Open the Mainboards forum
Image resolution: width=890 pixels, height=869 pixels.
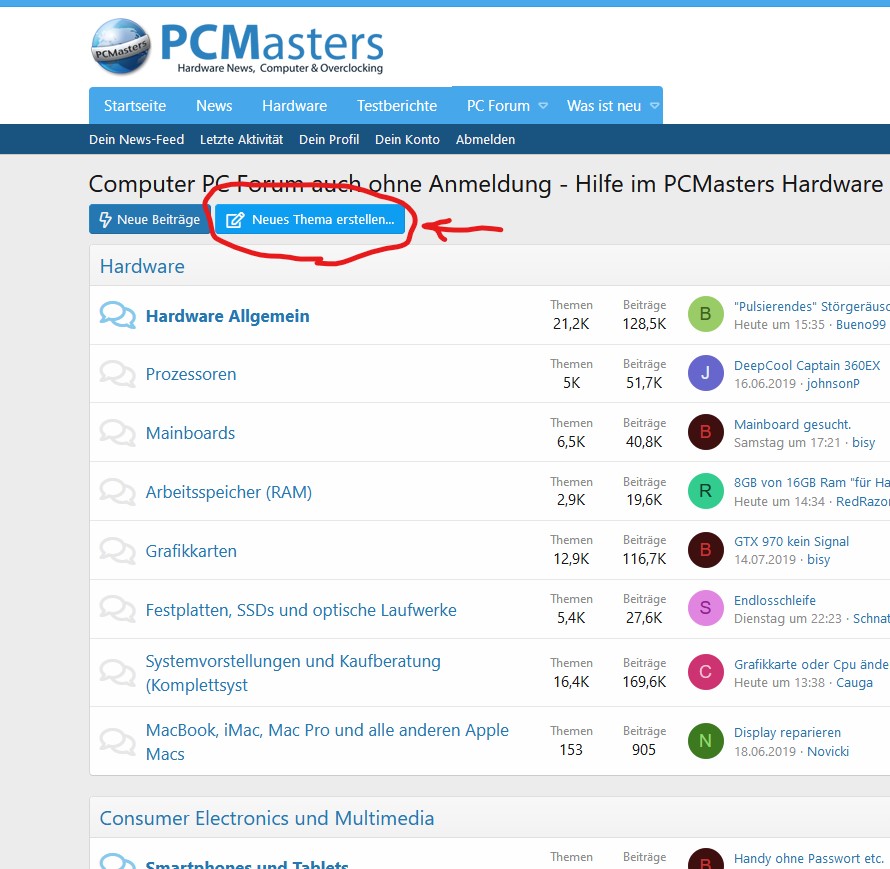(190, 434)
